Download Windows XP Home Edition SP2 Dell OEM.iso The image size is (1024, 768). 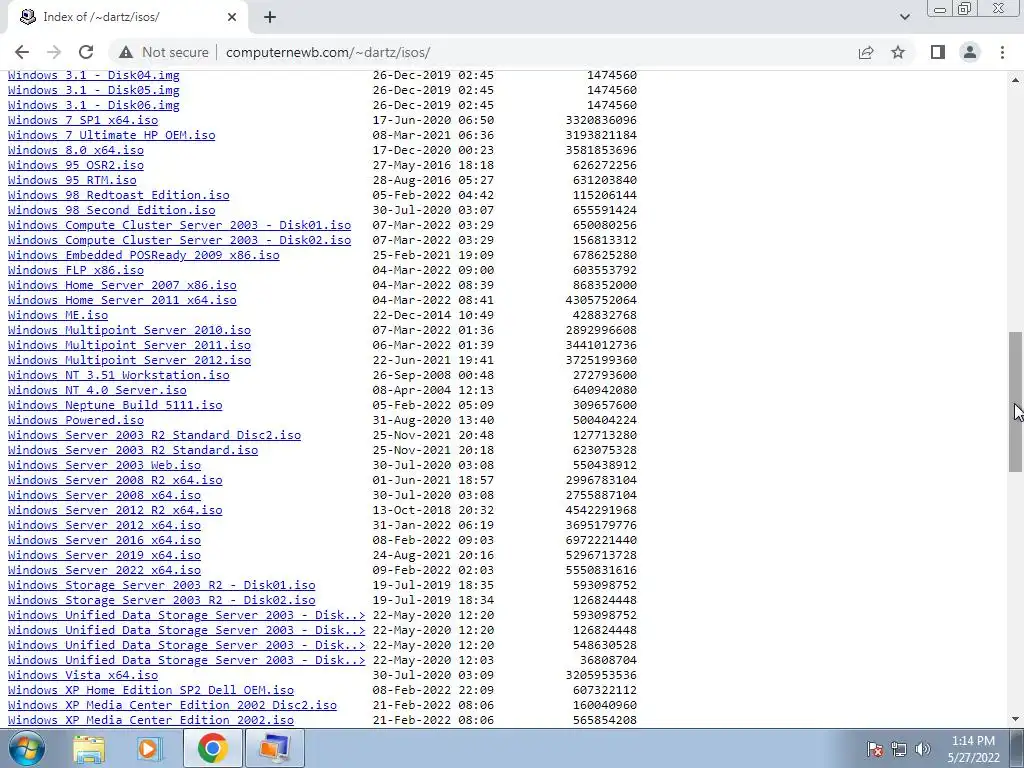[x=151, y=690]
